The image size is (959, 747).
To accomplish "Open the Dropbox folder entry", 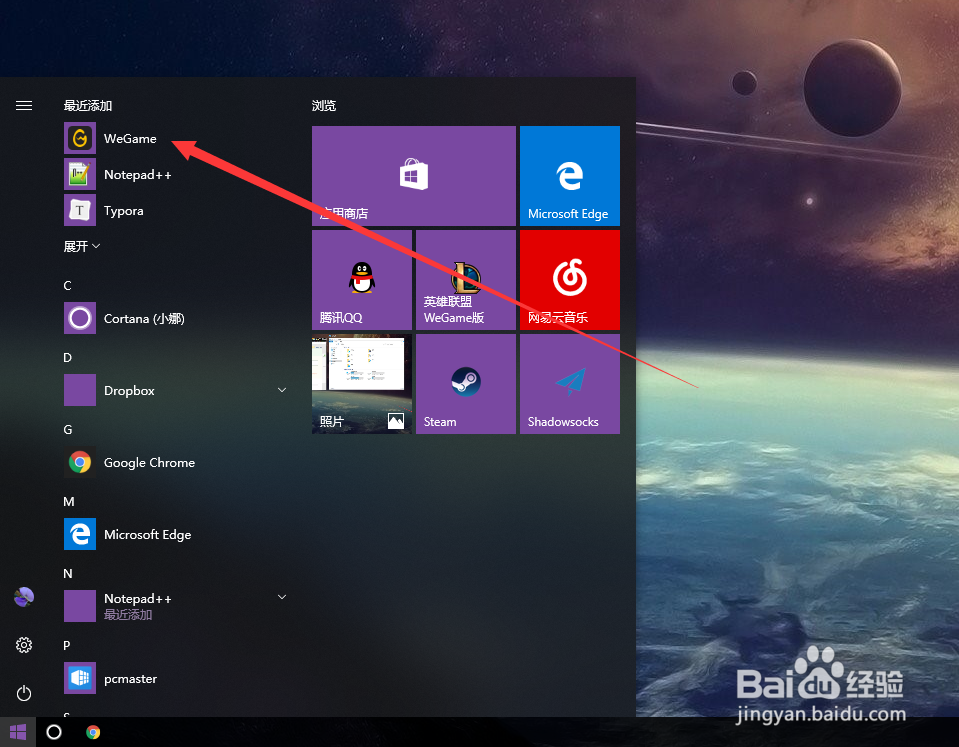I will pos(174,390).
